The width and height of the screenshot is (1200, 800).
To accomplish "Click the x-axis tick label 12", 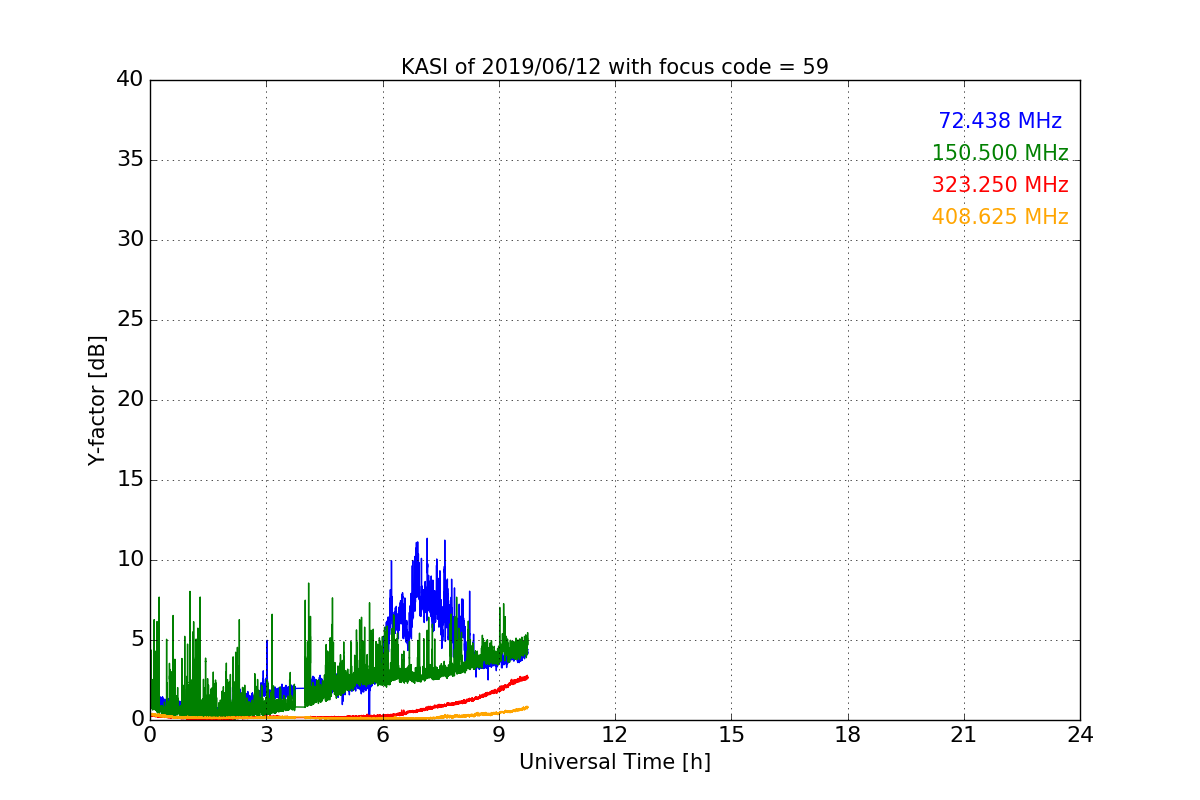I will pyautogui.click(x=615, y=735).
